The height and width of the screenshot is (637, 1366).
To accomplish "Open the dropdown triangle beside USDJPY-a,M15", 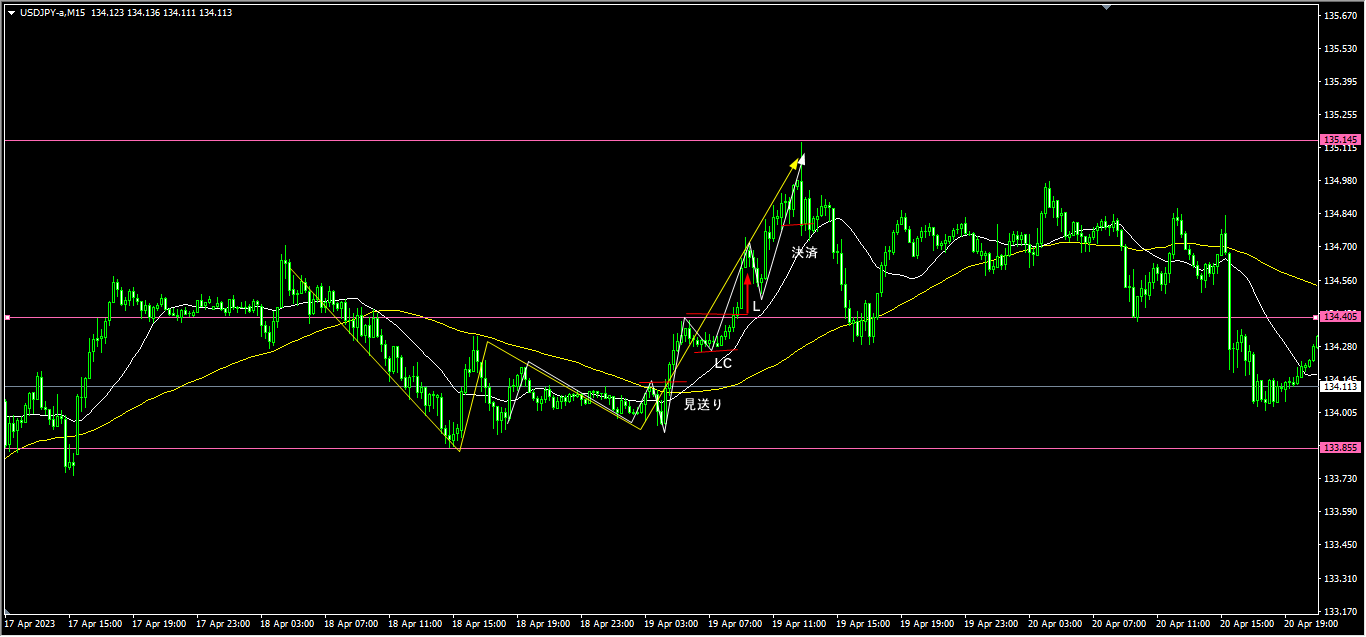I will point(11,13).
